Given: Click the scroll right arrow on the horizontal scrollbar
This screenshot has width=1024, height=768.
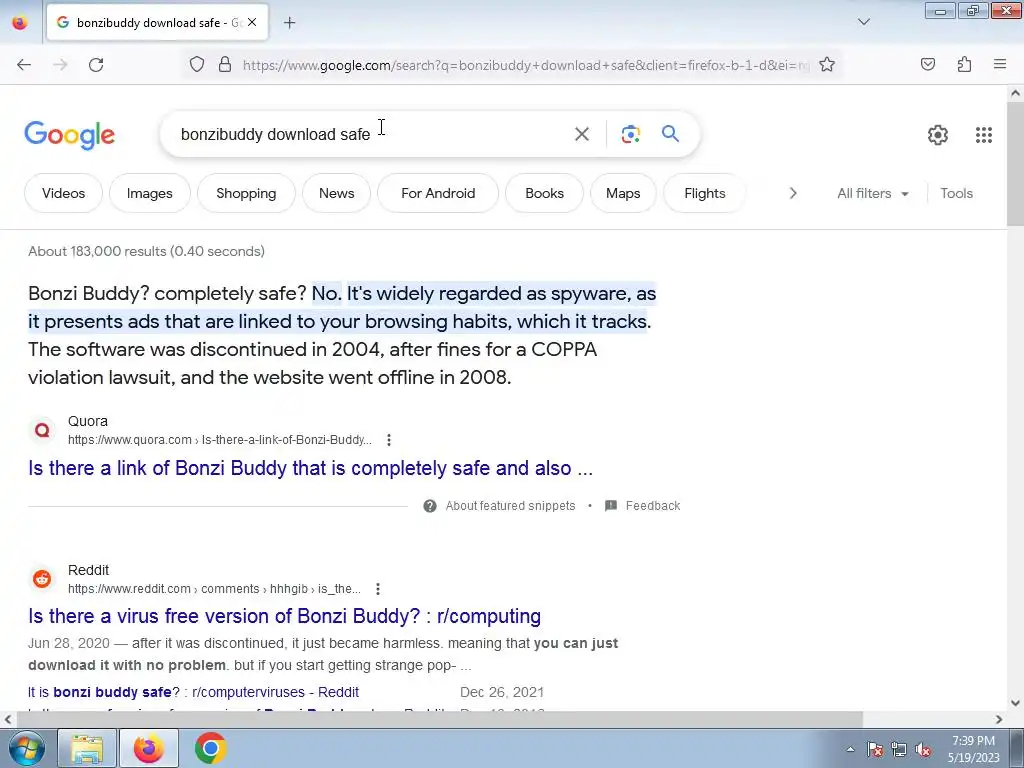Looking at the screenshot, I should [x=999, y=719].
